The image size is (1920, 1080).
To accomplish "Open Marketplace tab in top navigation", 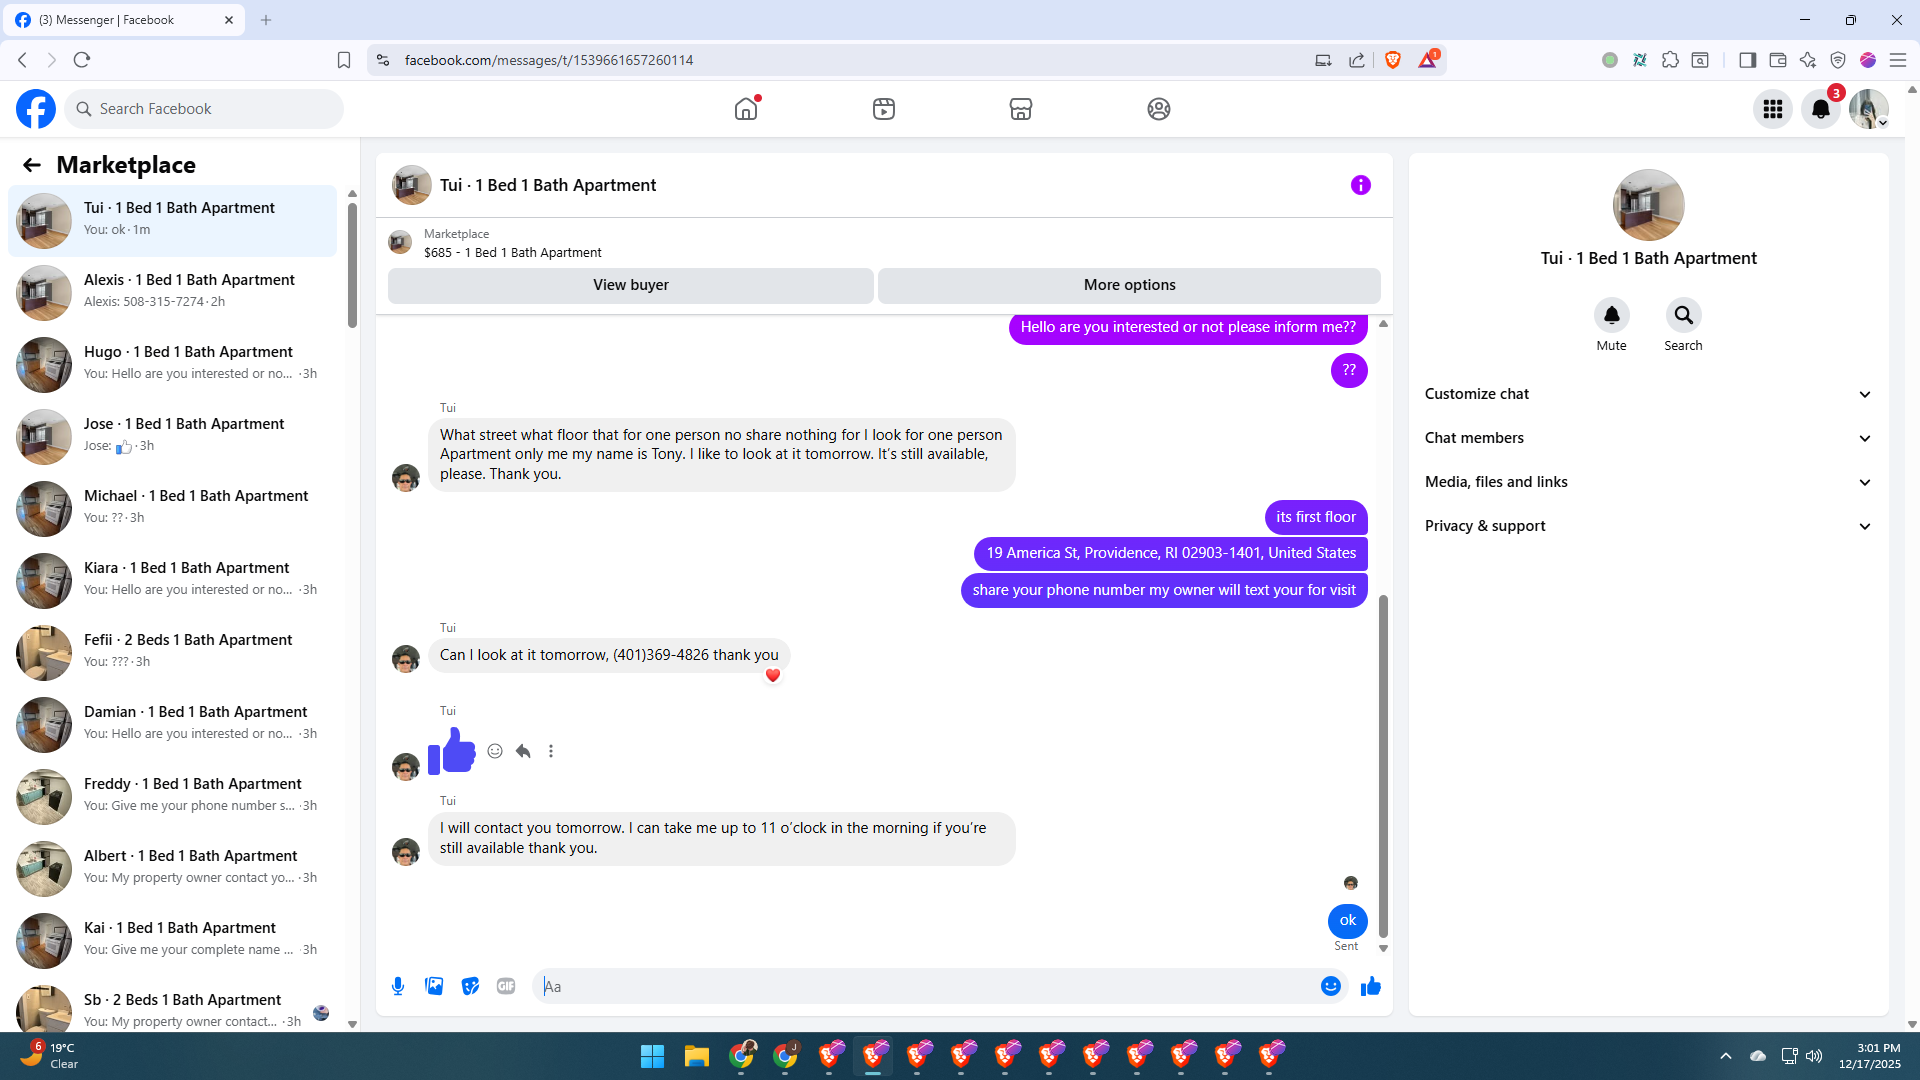I will (x=1020, y=109).
